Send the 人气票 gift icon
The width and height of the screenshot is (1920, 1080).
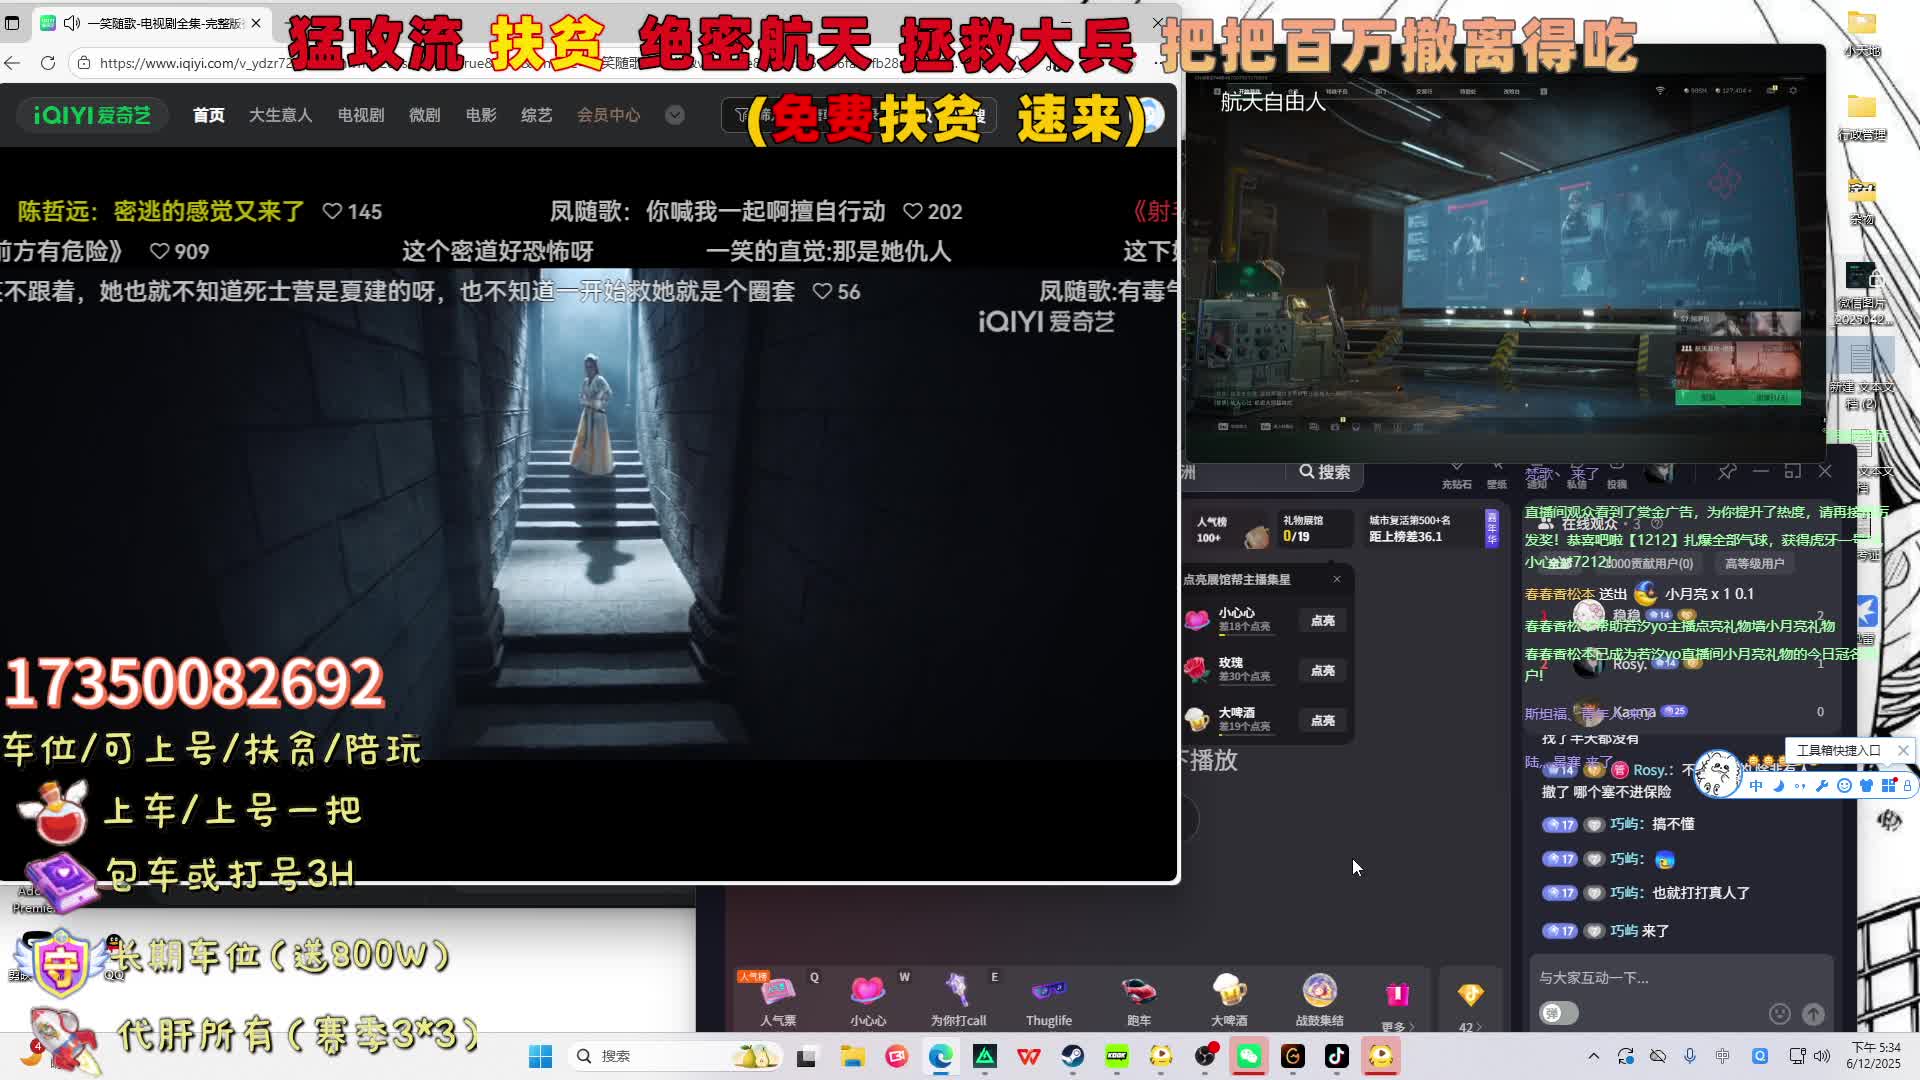[x=778, y=992]
